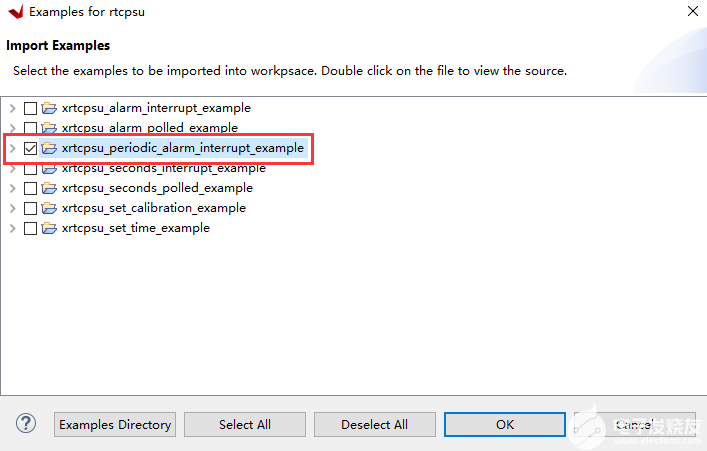Enable the xrtcpsu_alarm_interrupt_example checkbox
This screenshot has width=707, height=451.
(x=30, y=108)
